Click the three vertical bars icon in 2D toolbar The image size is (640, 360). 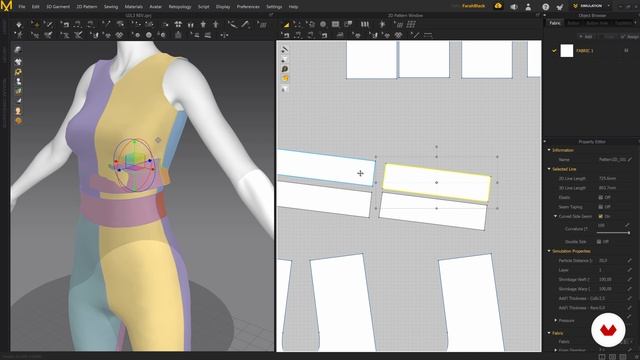(364, 24)
